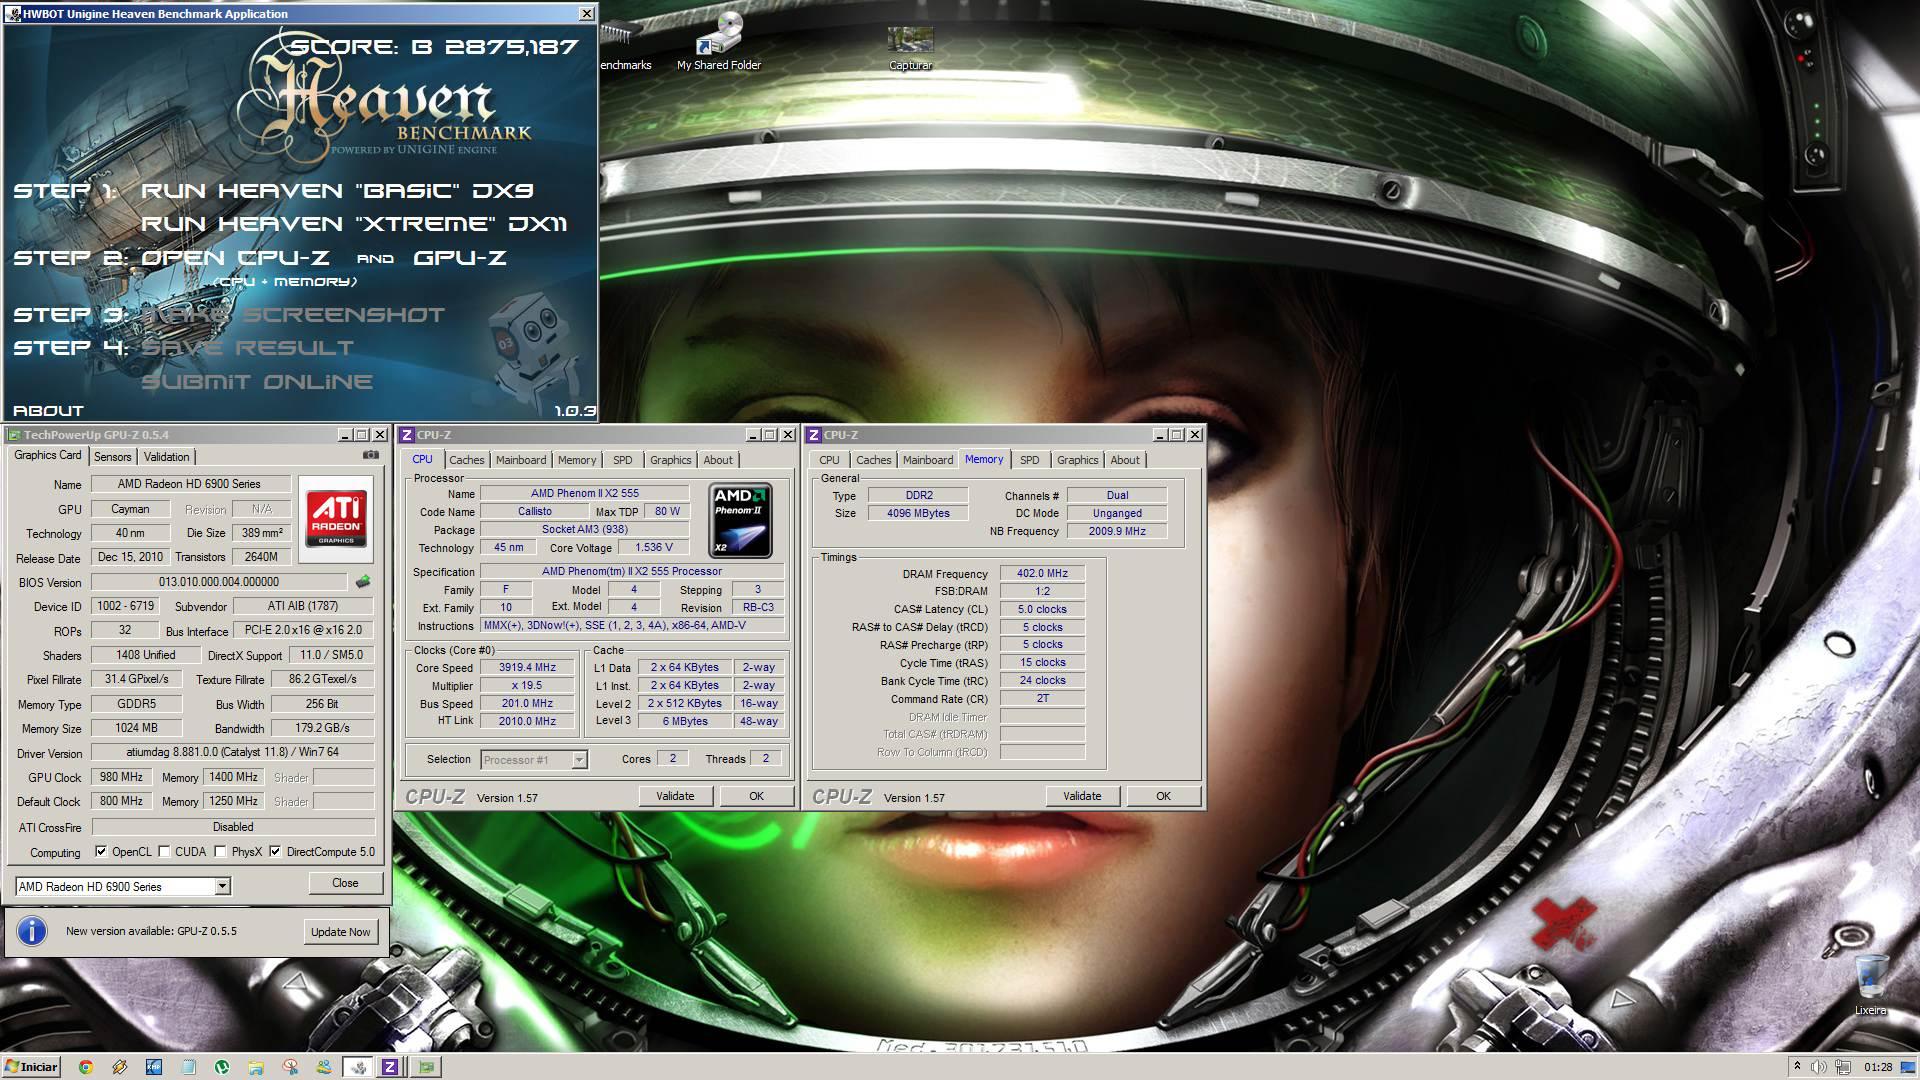
Task: Open the notepad icon in taskbar
Action: (189, 1067)
